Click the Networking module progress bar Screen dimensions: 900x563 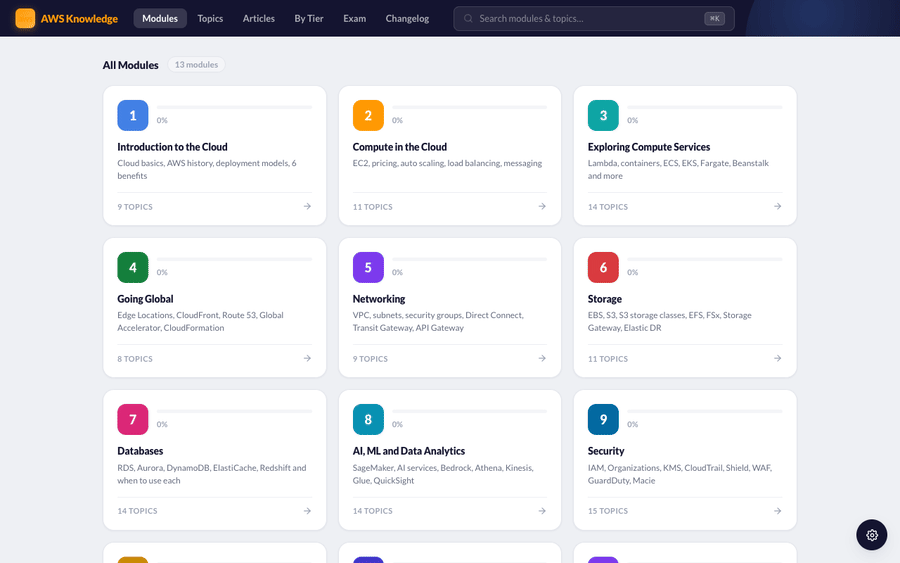470,259
